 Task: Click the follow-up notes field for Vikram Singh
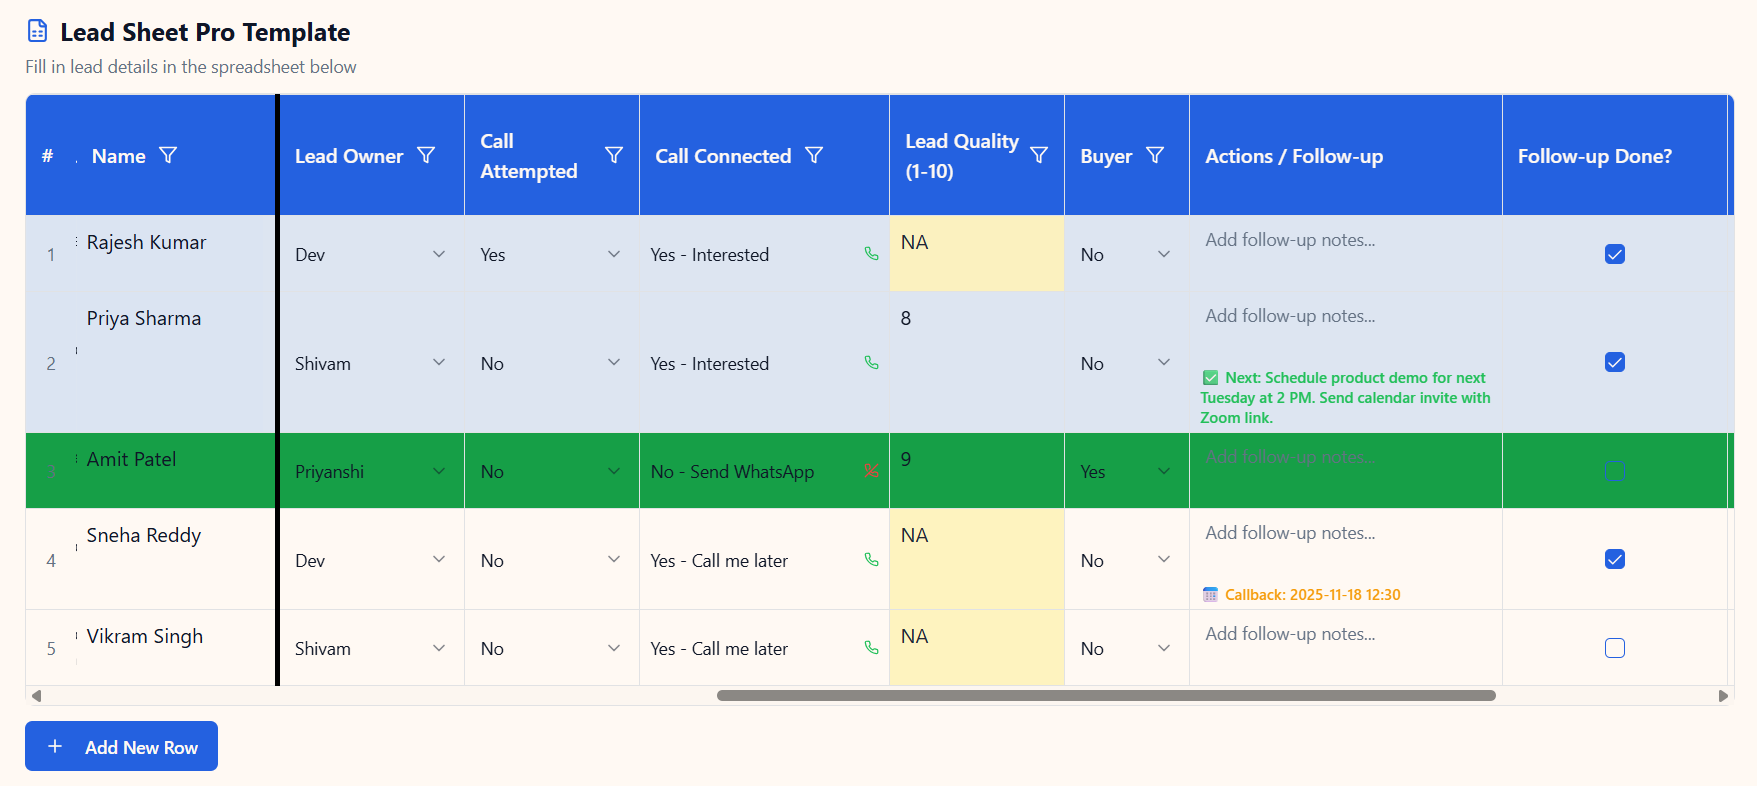(x=1345, y=634)
